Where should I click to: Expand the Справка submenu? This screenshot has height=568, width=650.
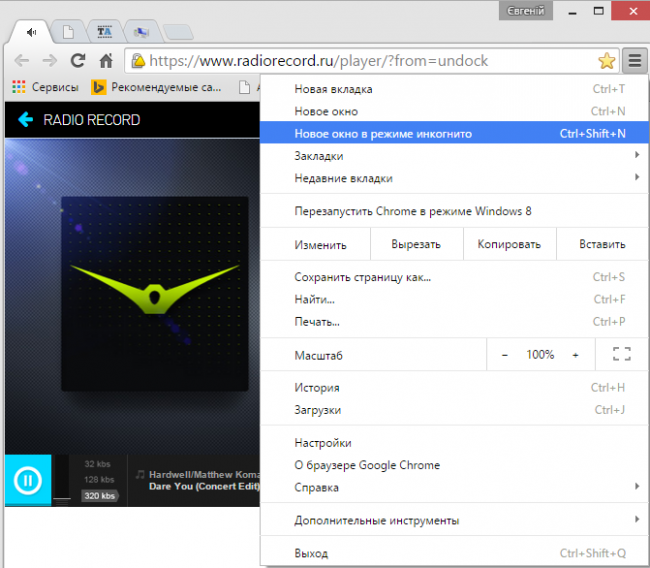[454, 488]
